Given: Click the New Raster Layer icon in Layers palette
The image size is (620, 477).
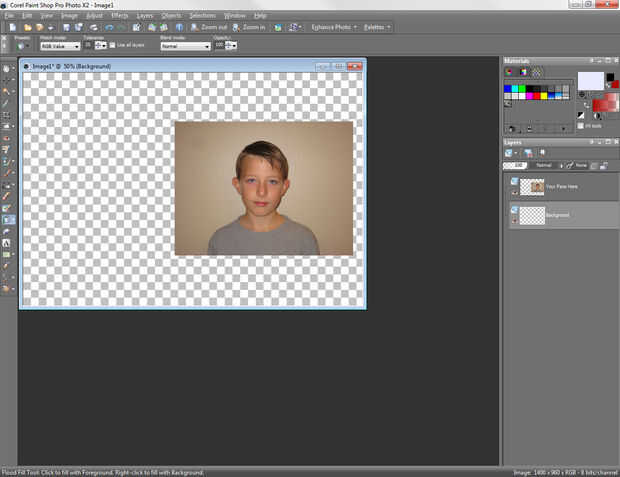Looking at the screenshot, I should point(510,153).
